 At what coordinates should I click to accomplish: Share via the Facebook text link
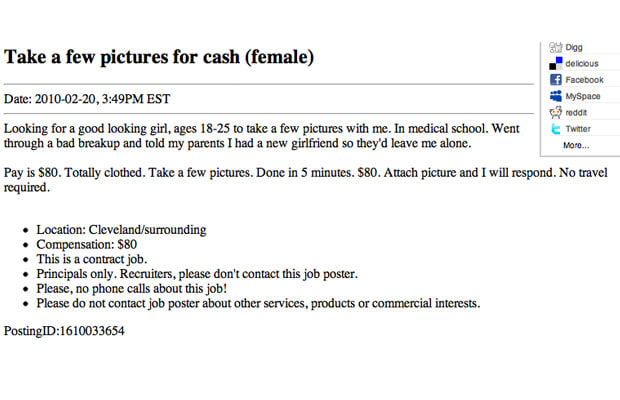click(584, 80)
